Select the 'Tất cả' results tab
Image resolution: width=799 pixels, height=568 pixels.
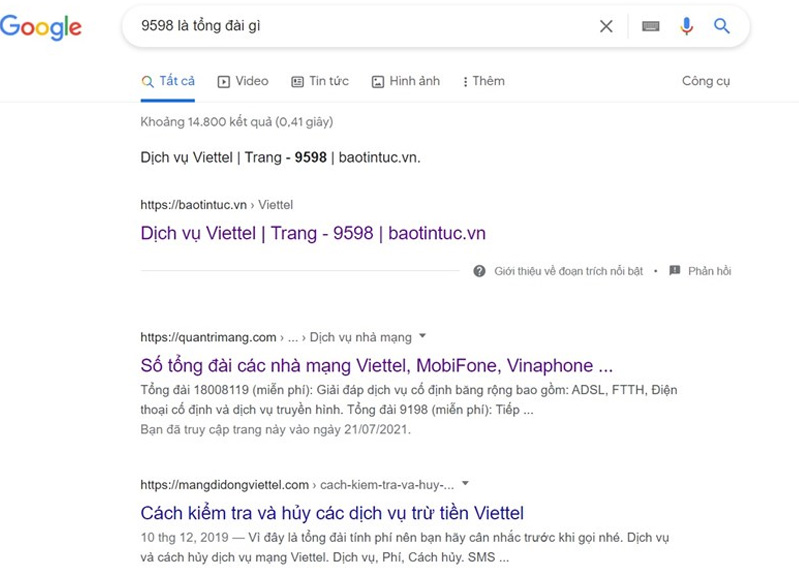tap(168, 82)
